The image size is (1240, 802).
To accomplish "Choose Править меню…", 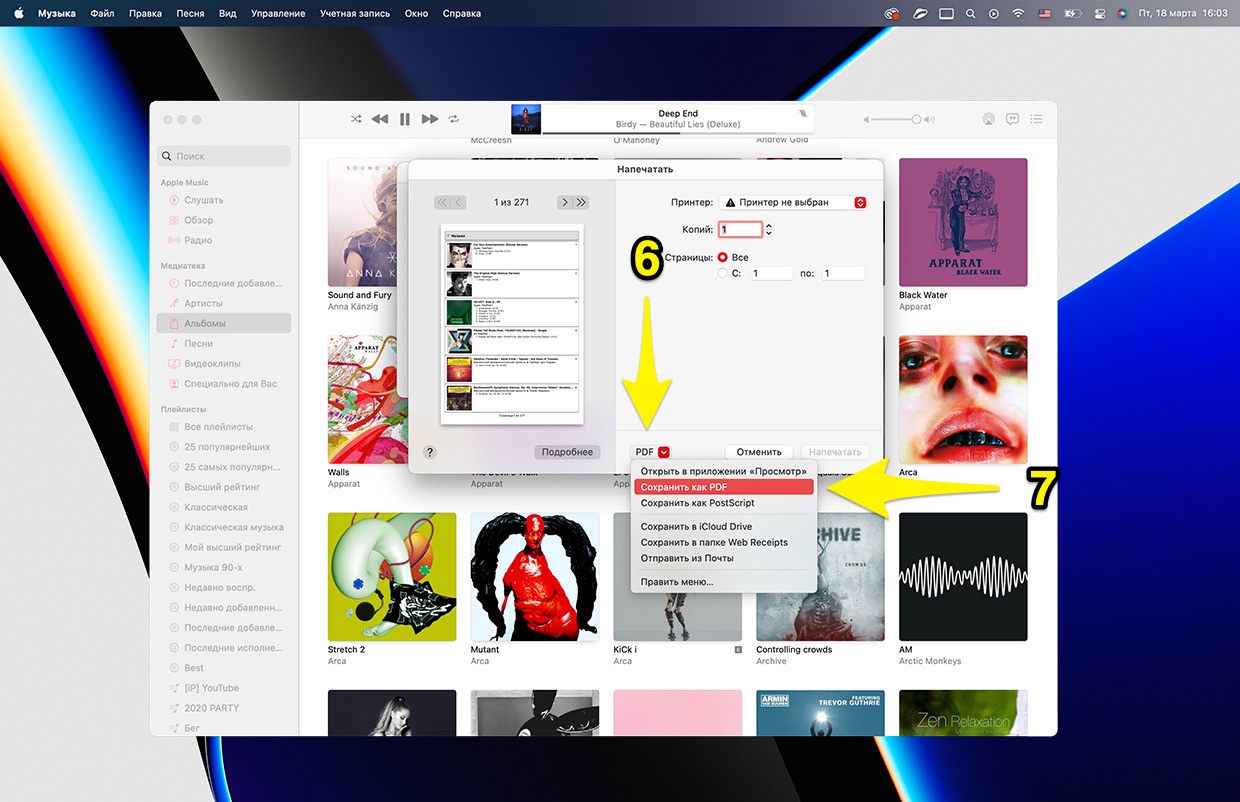I will [724, 582].
